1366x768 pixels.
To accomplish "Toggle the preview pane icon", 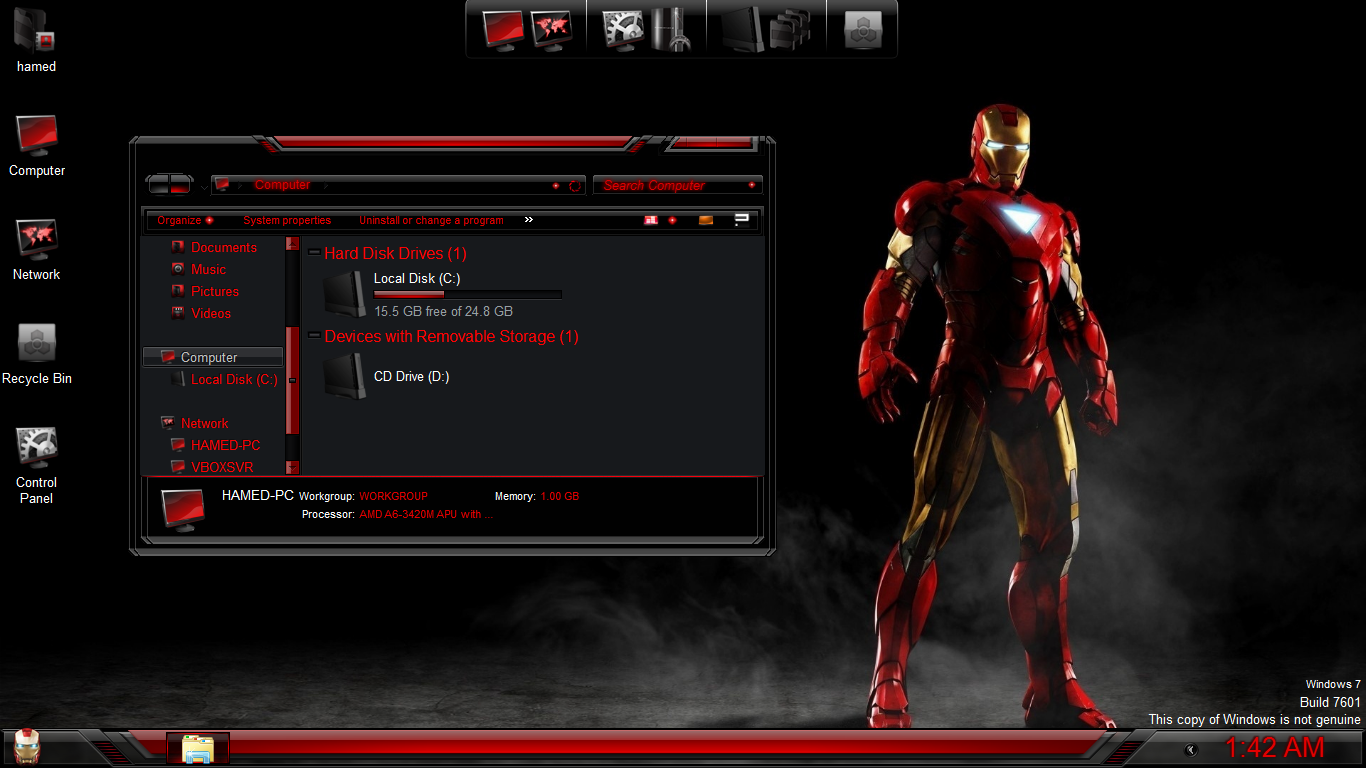I will click(706, 220).
